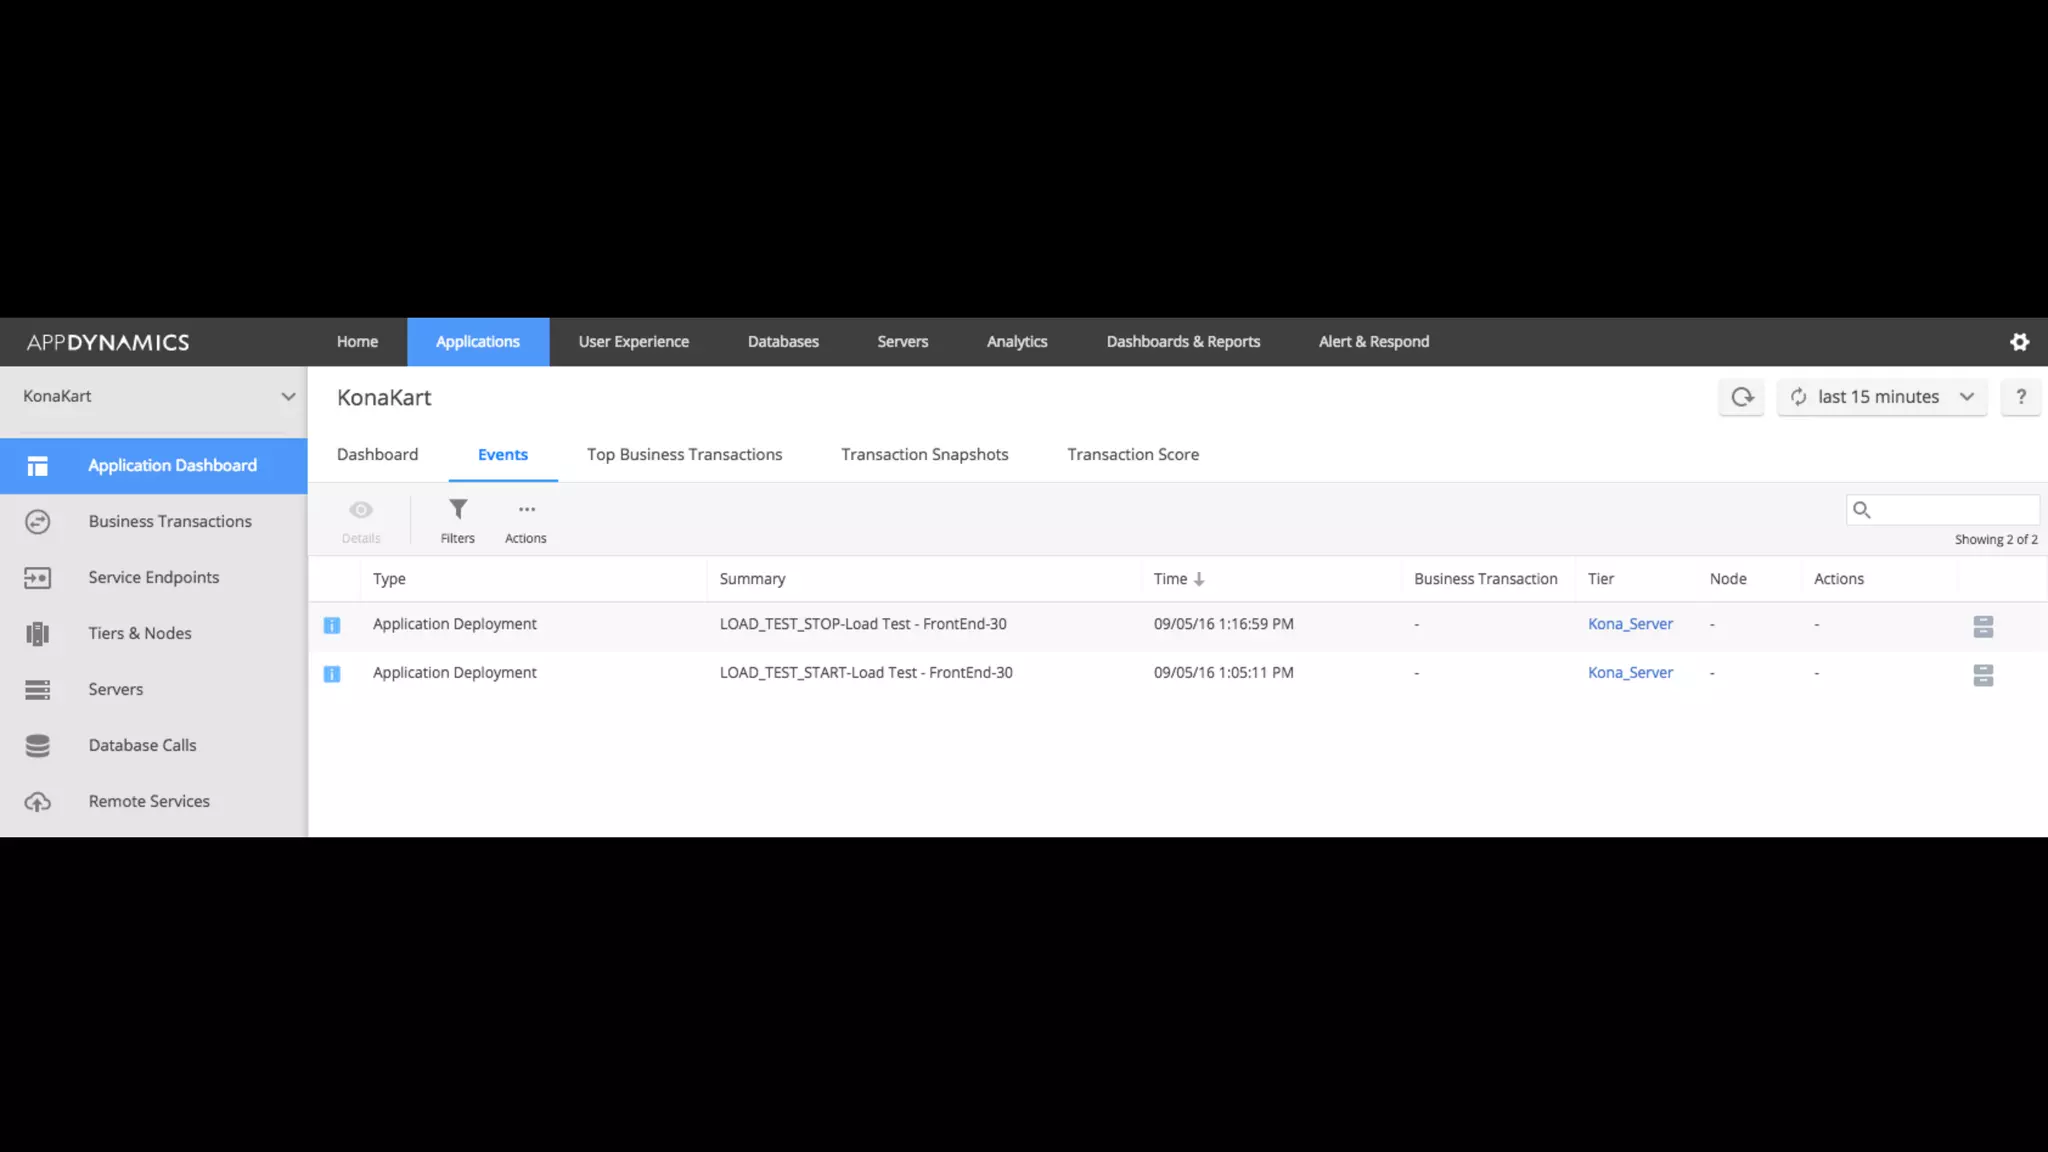This screenshot has height=1152, width=2048.
Task: Open the Analytics menu
Action: (x=1016, y=342)
